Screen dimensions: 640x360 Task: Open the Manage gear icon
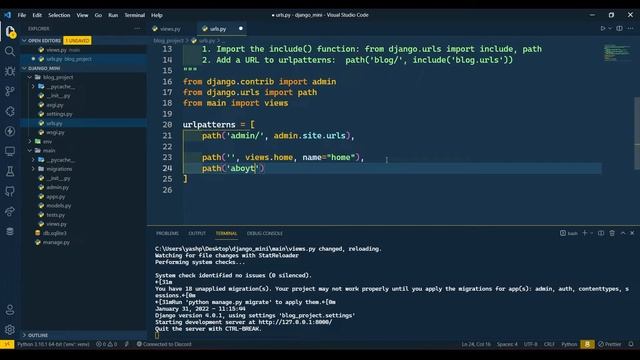(x=10, y=329)
